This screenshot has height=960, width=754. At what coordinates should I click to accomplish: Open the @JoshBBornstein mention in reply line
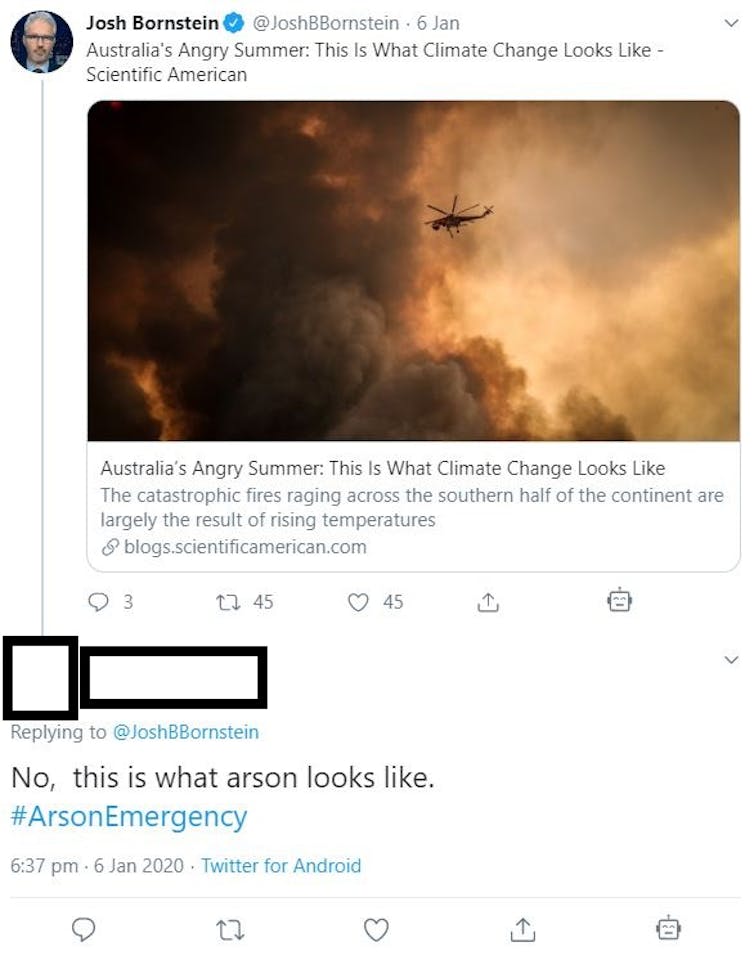(x=185, y=732)
